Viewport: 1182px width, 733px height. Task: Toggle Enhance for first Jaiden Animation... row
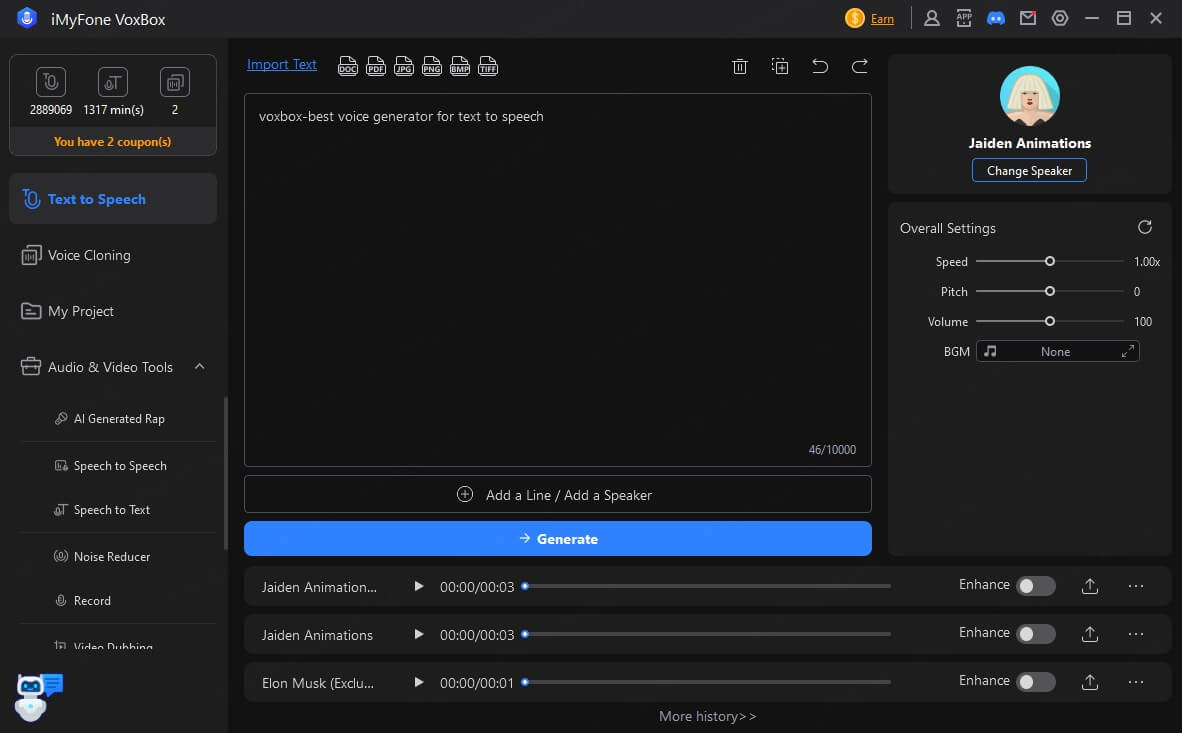(x=1036, y=586)
